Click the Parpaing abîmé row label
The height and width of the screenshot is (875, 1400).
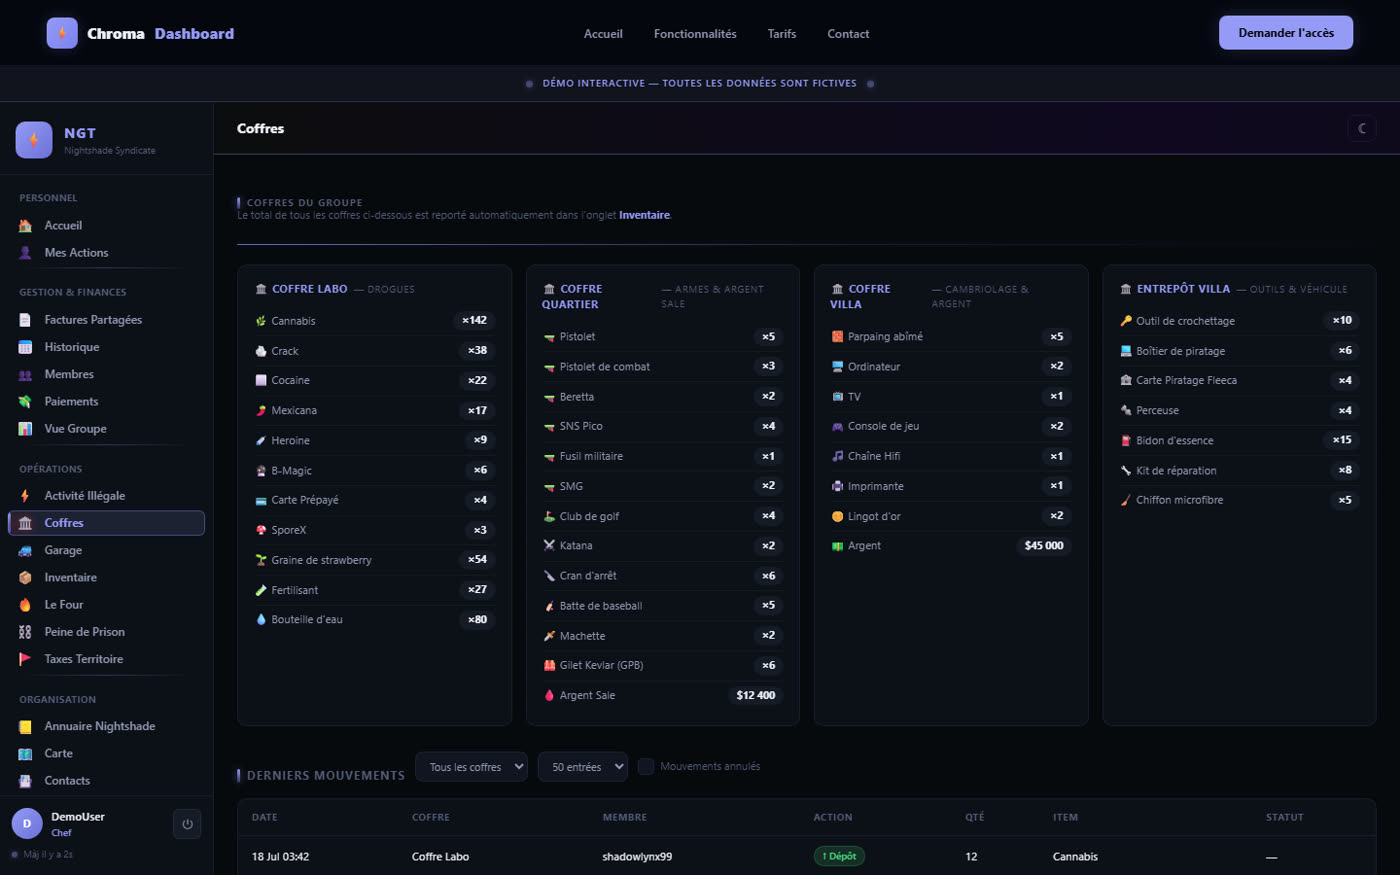point(885,337)
